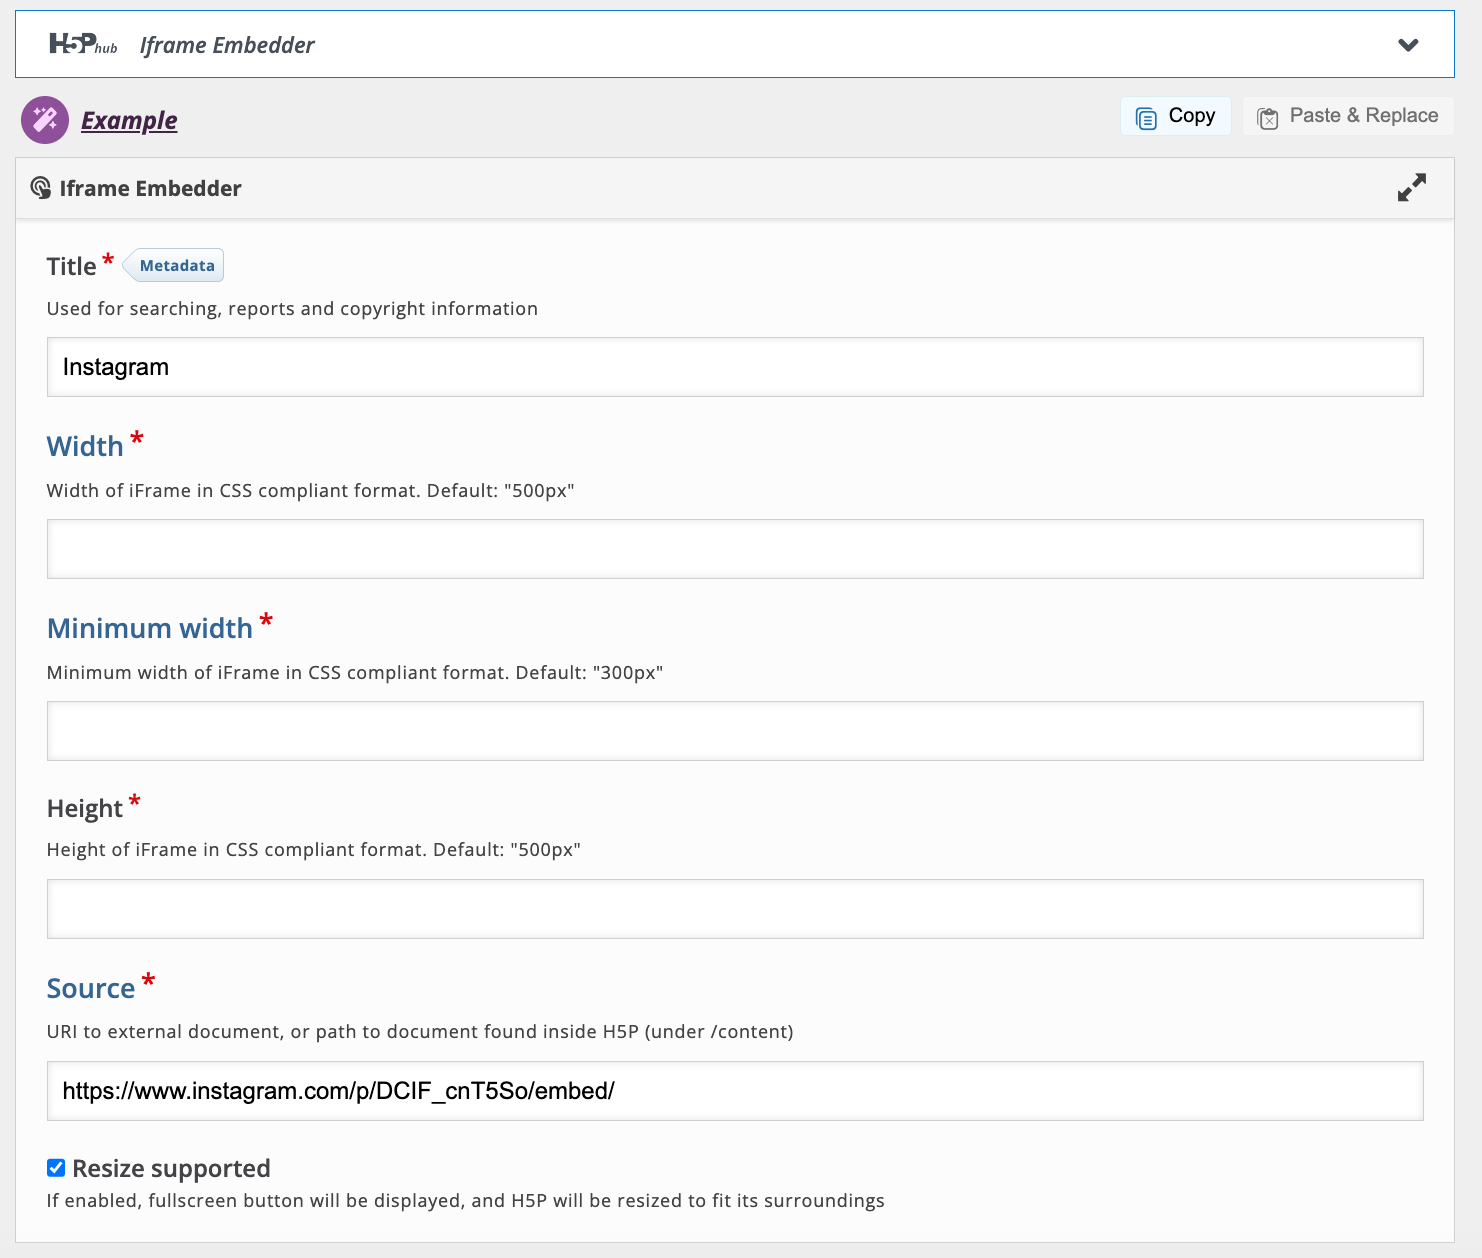Click the Iframe Embedder panel header icon
The width and height of the screenshot is (1482, 1258).
pyautogui.click(x=41, y=188)
